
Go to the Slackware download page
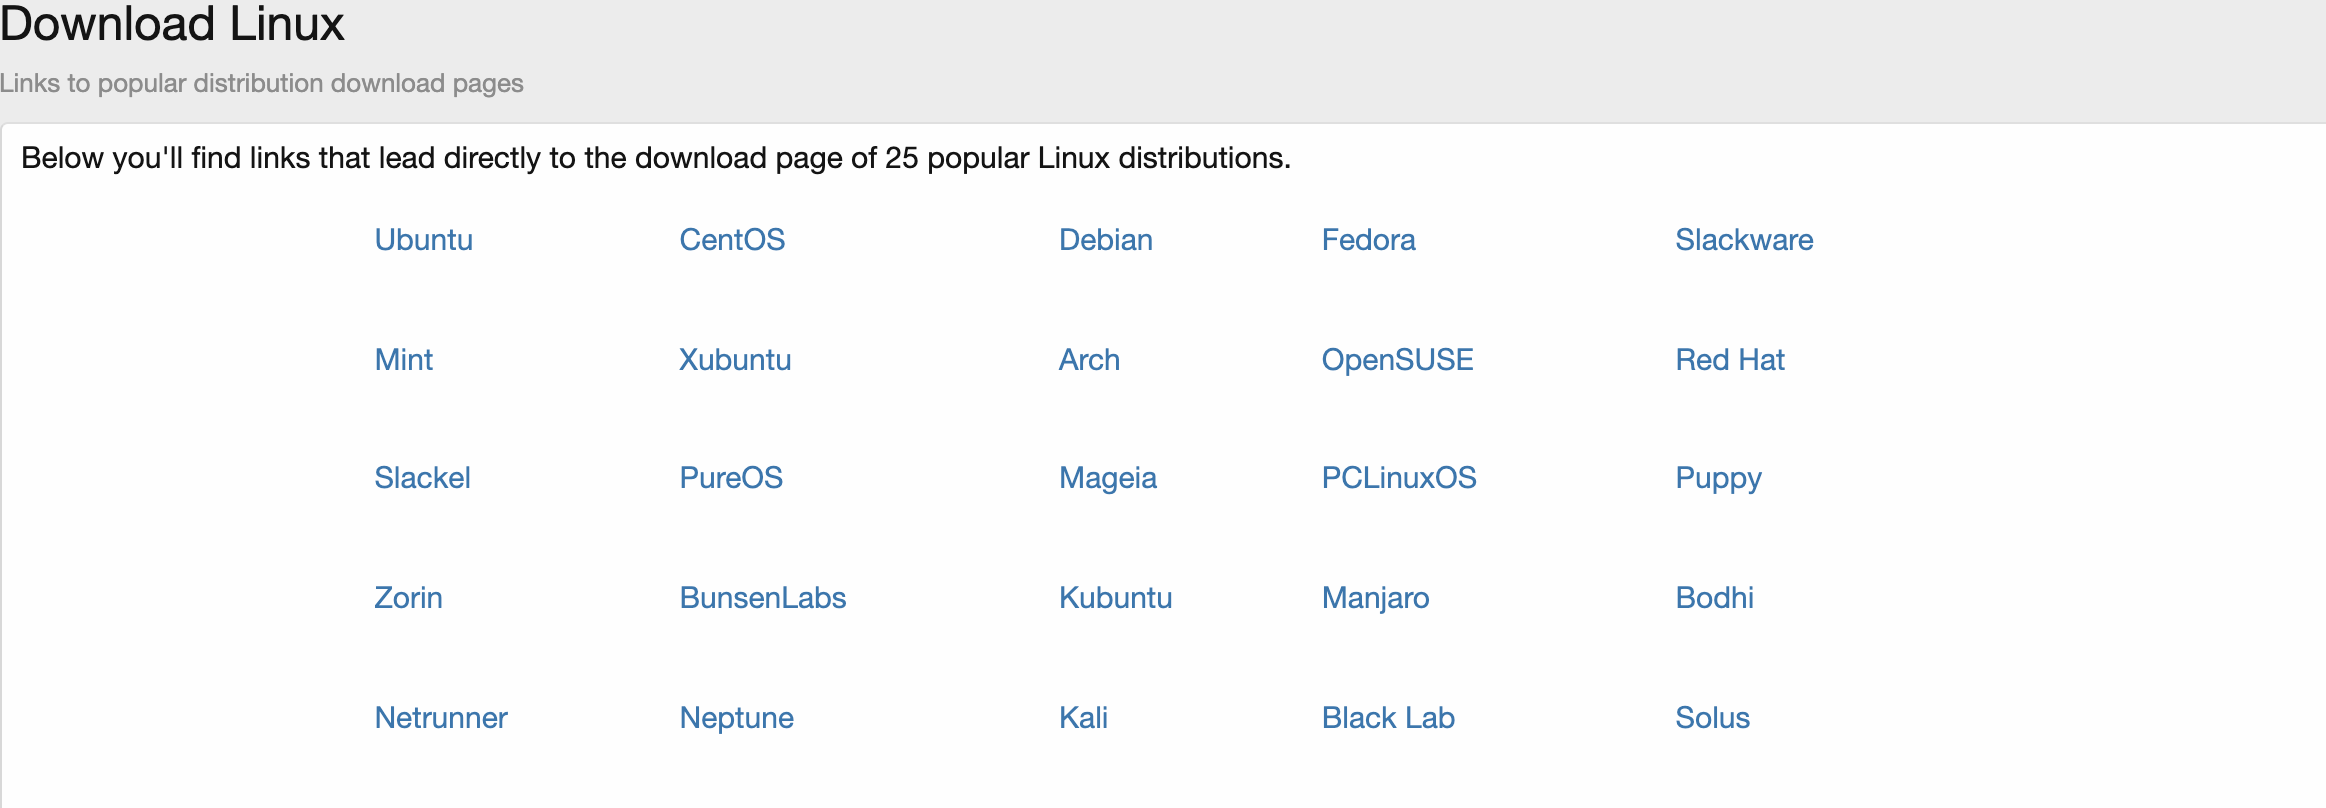(x=1744, y=240)
